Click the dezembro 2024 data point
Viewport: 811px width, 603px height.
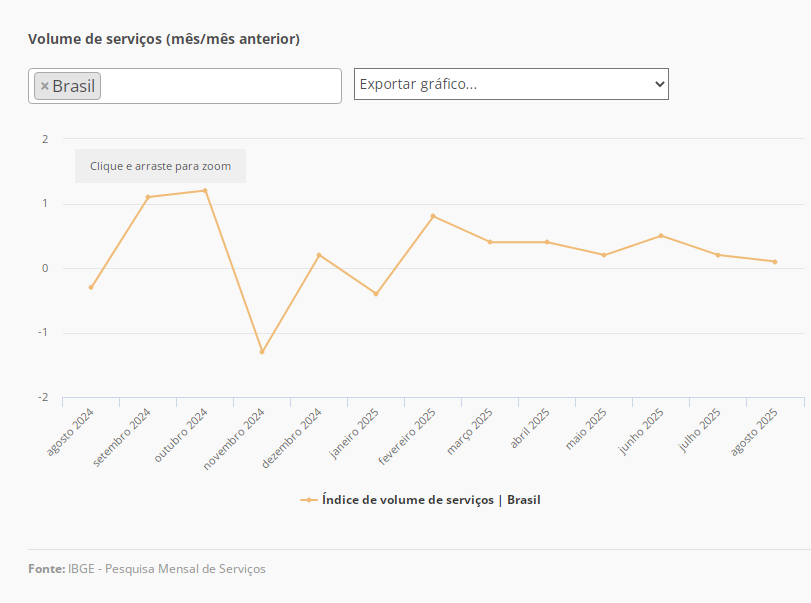(x=319, y=255)
